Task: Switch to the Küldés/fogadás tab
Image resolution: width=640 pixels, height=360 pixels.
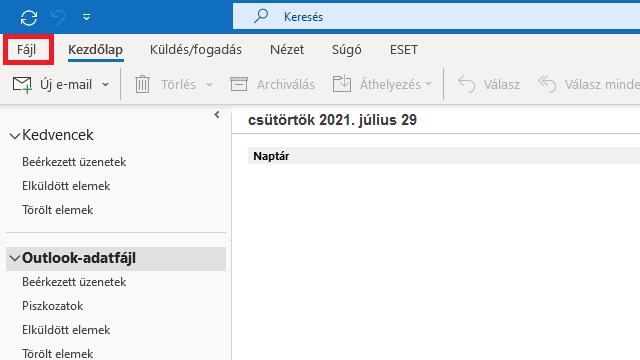Action: (x=196, y=50)
